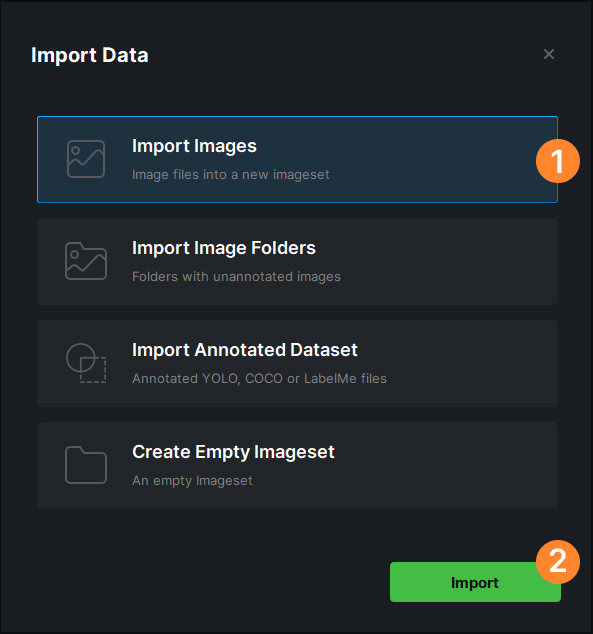This screenshot has height=634, width=593.
Task: Click the annotation shapes icon beside Import Annotated Dataset
Action: (x=86, y=363)
